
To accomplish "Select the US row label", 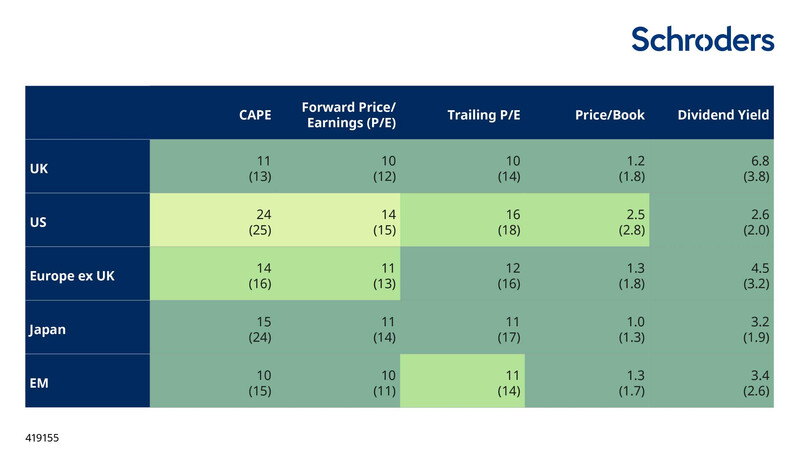I will click(x=38, y=220).
